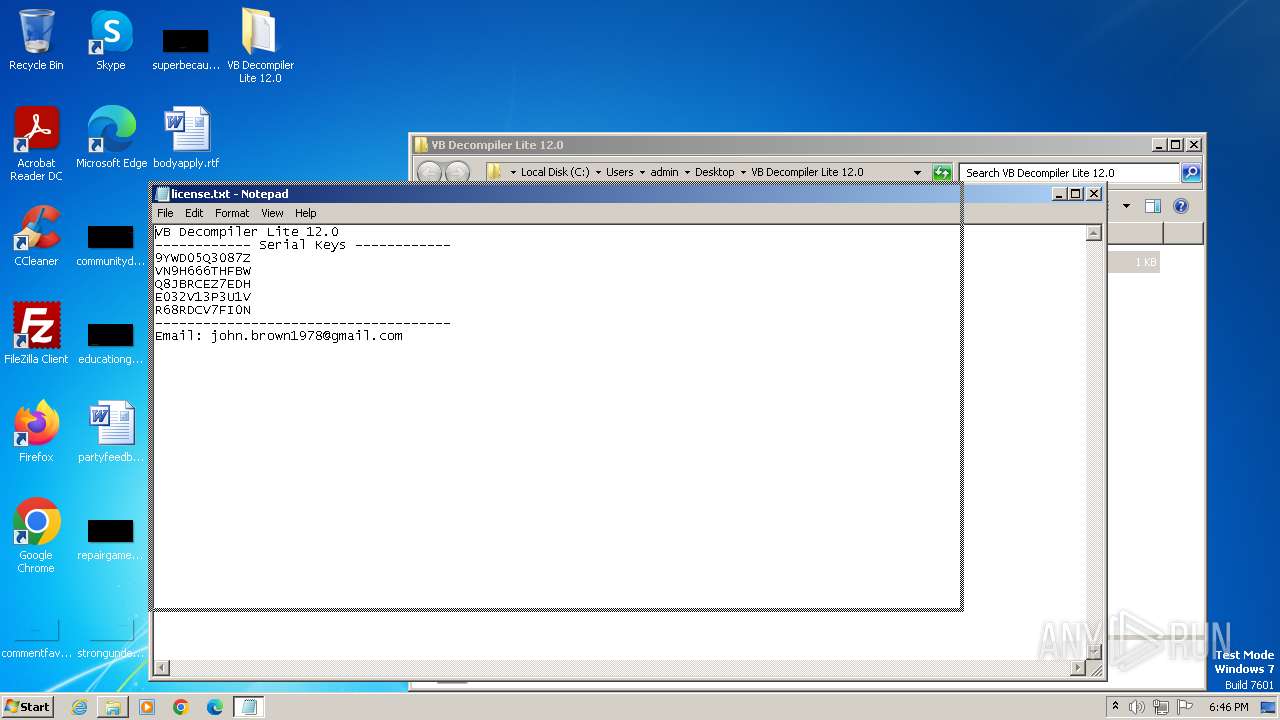
Task: Open Notepad Help menu
Action: (x=306, y=213)
